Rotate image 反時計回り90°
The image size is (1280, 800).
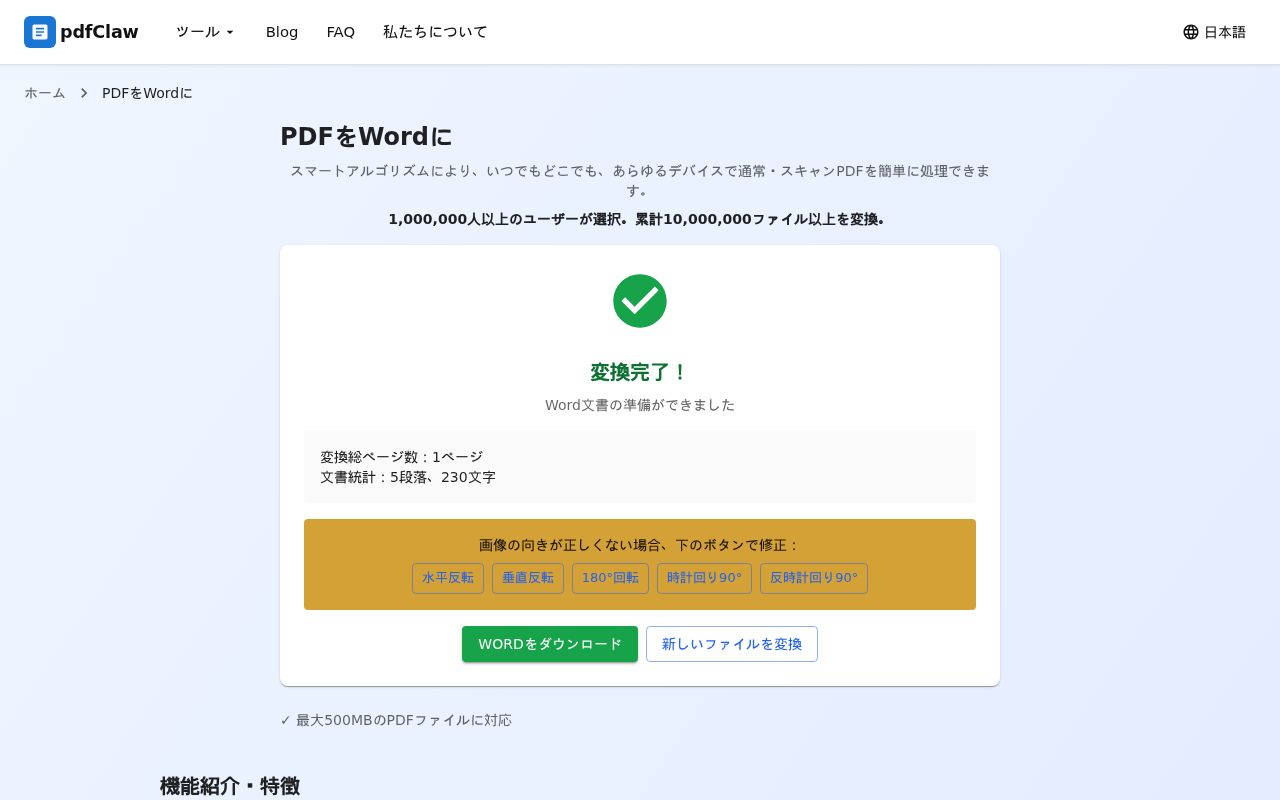pyautogui.click(x=813, y=578)
